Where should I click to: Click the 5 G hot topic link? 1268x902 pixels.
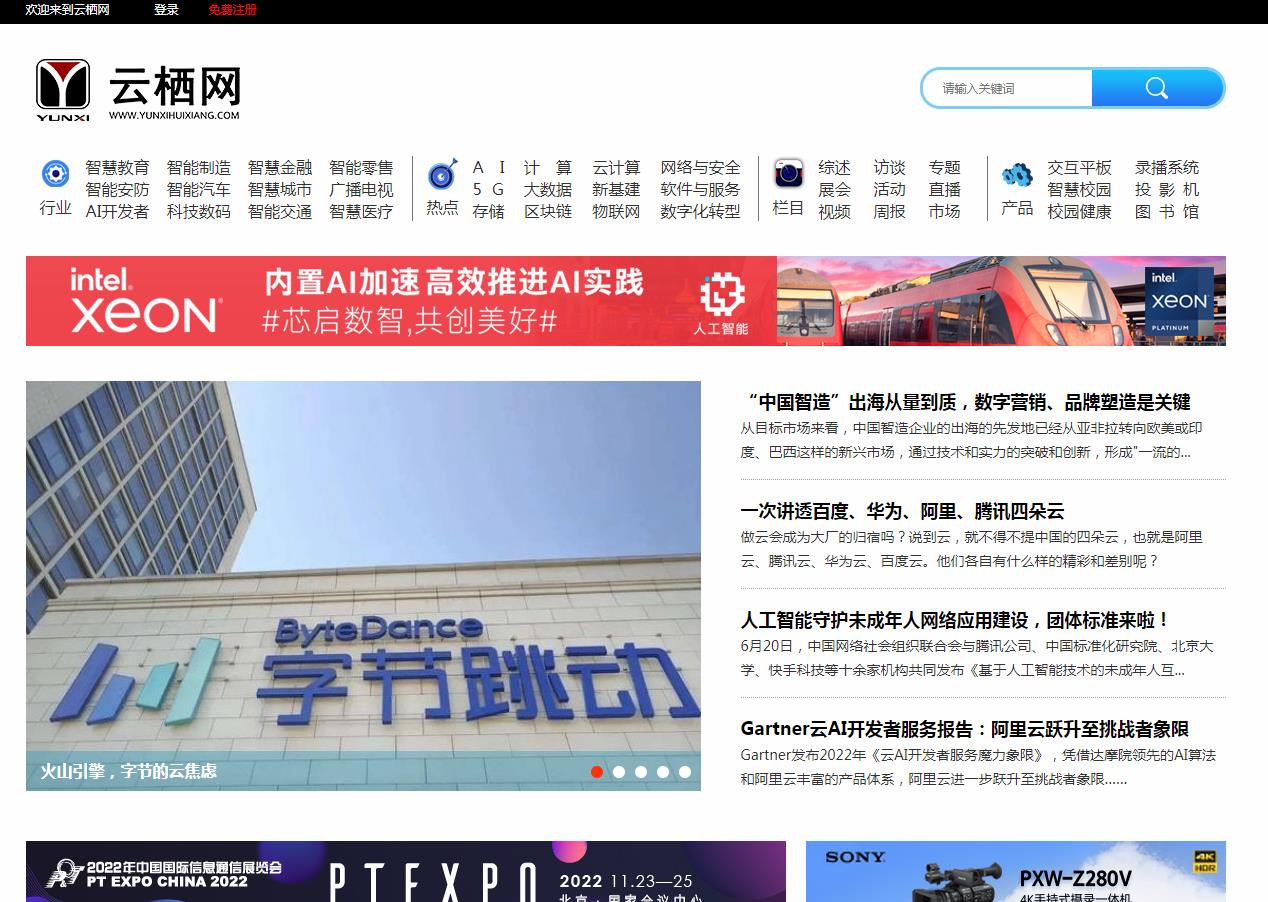[489, 190]
